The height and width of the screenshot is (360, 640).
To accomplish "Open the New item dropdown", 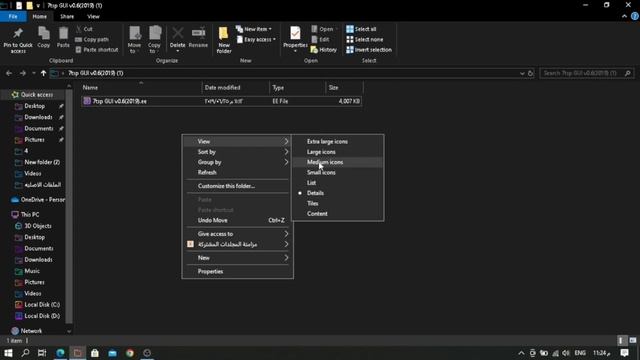I will point(253,29).
